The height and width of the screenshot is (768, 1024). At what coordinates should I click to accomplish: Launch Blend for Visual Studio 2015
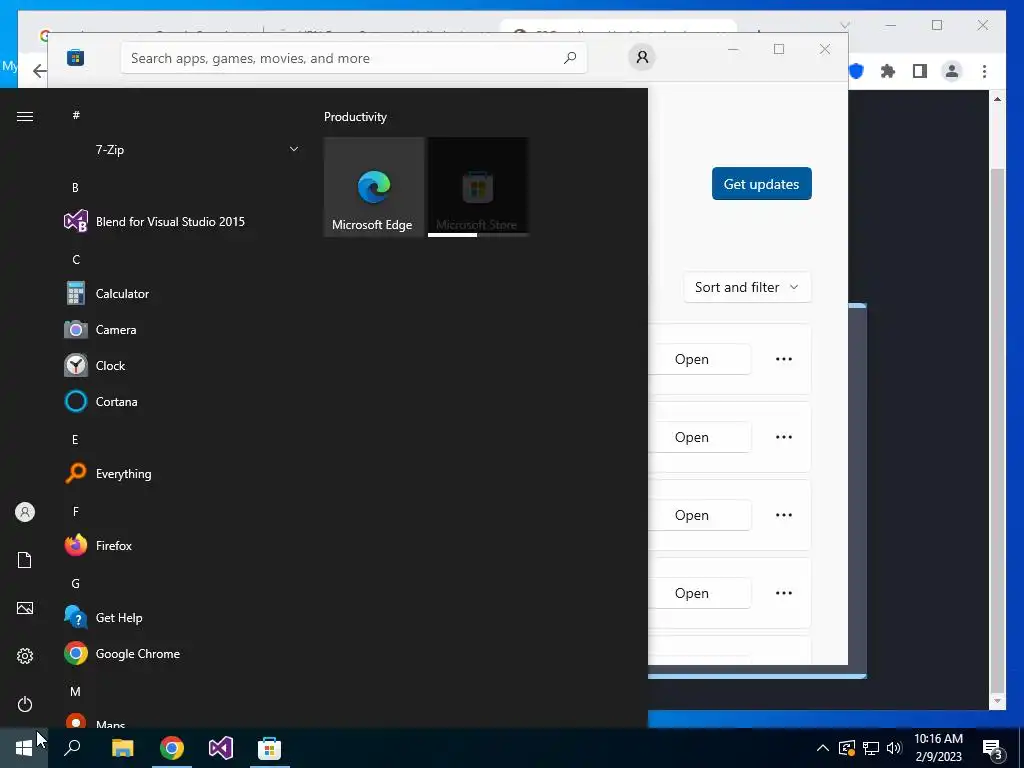click(x=155, y=221)
